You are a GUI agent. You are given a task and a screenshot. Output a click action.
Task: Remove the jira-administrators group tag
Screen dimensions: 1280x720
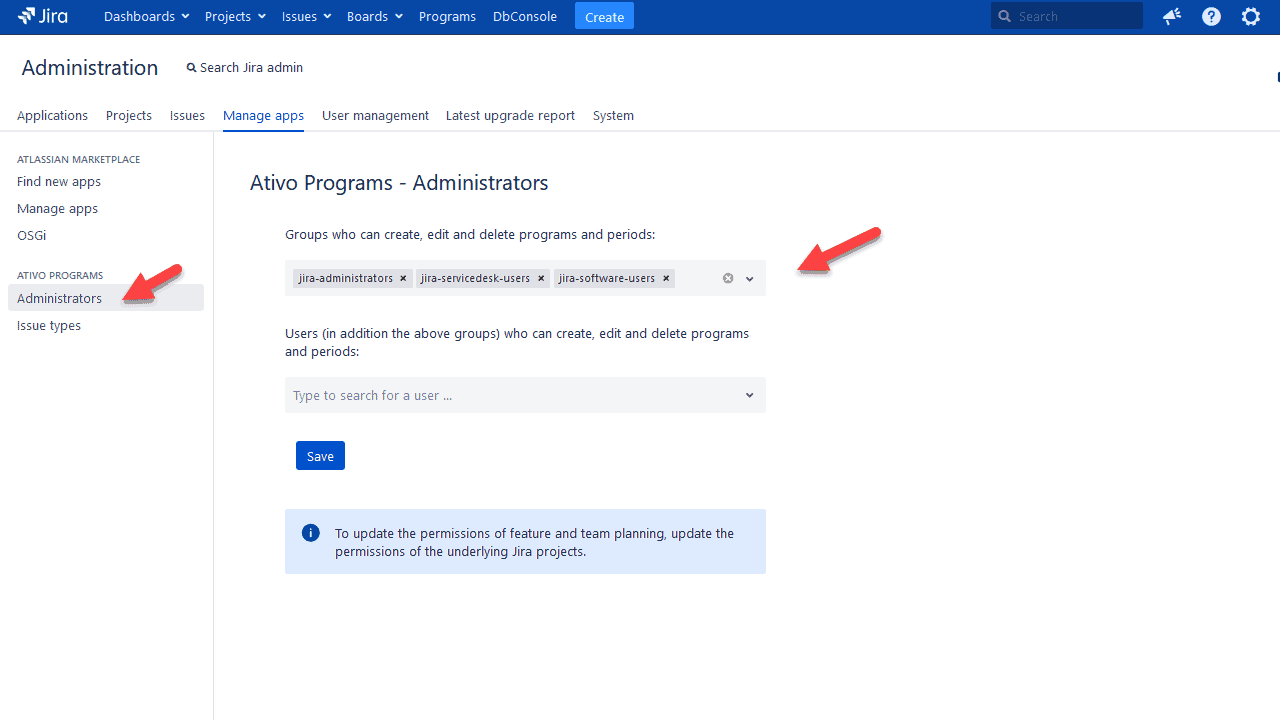(403, 278)
